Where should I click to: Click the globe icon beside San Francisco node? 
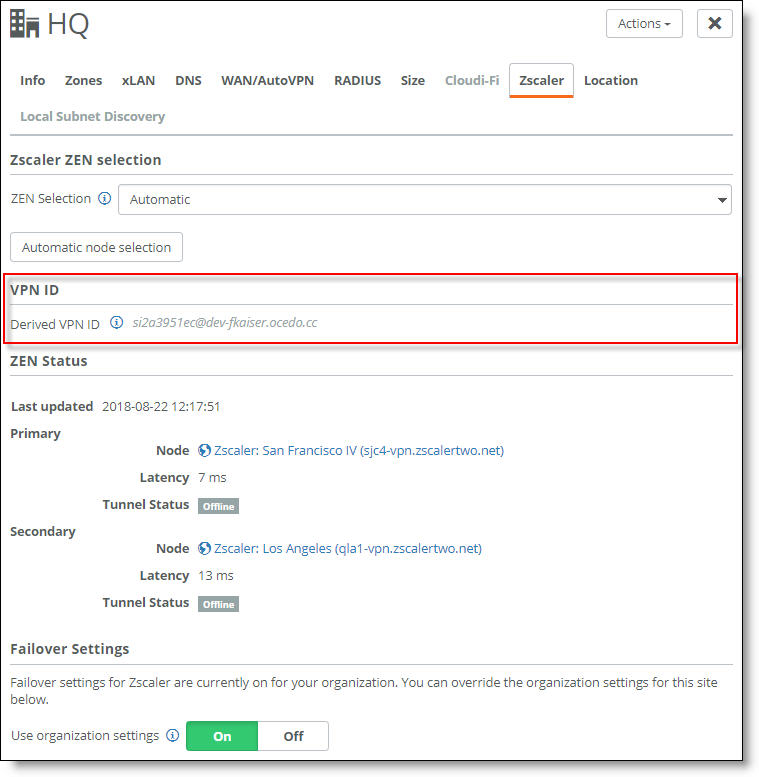[204, 450]
